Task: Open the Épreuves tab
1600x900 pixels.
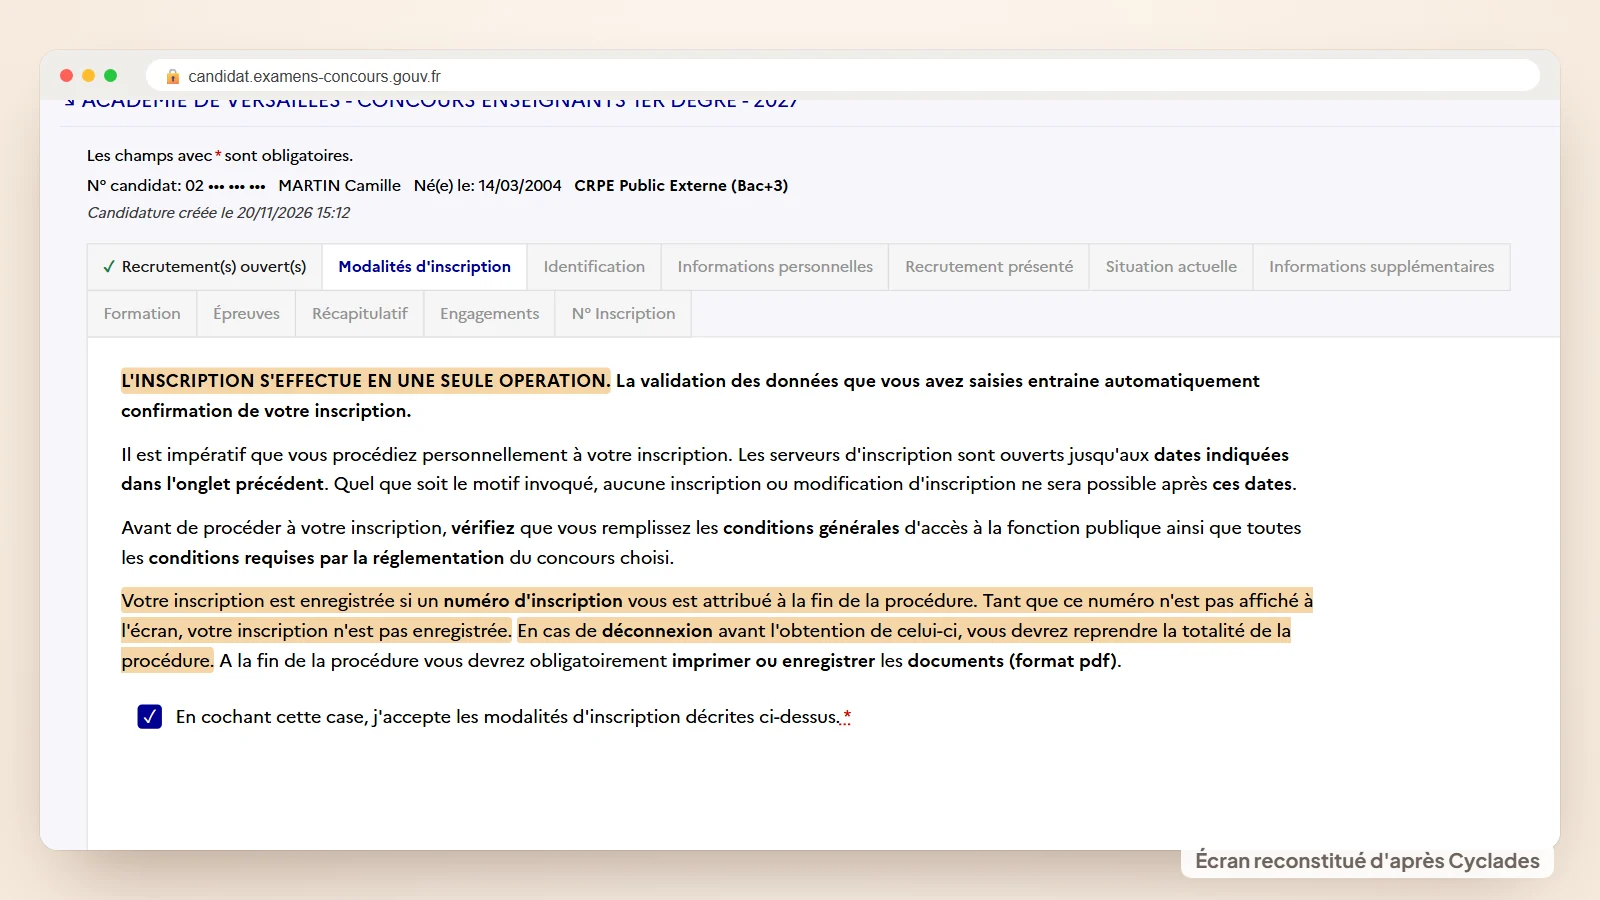Action: 246,314
